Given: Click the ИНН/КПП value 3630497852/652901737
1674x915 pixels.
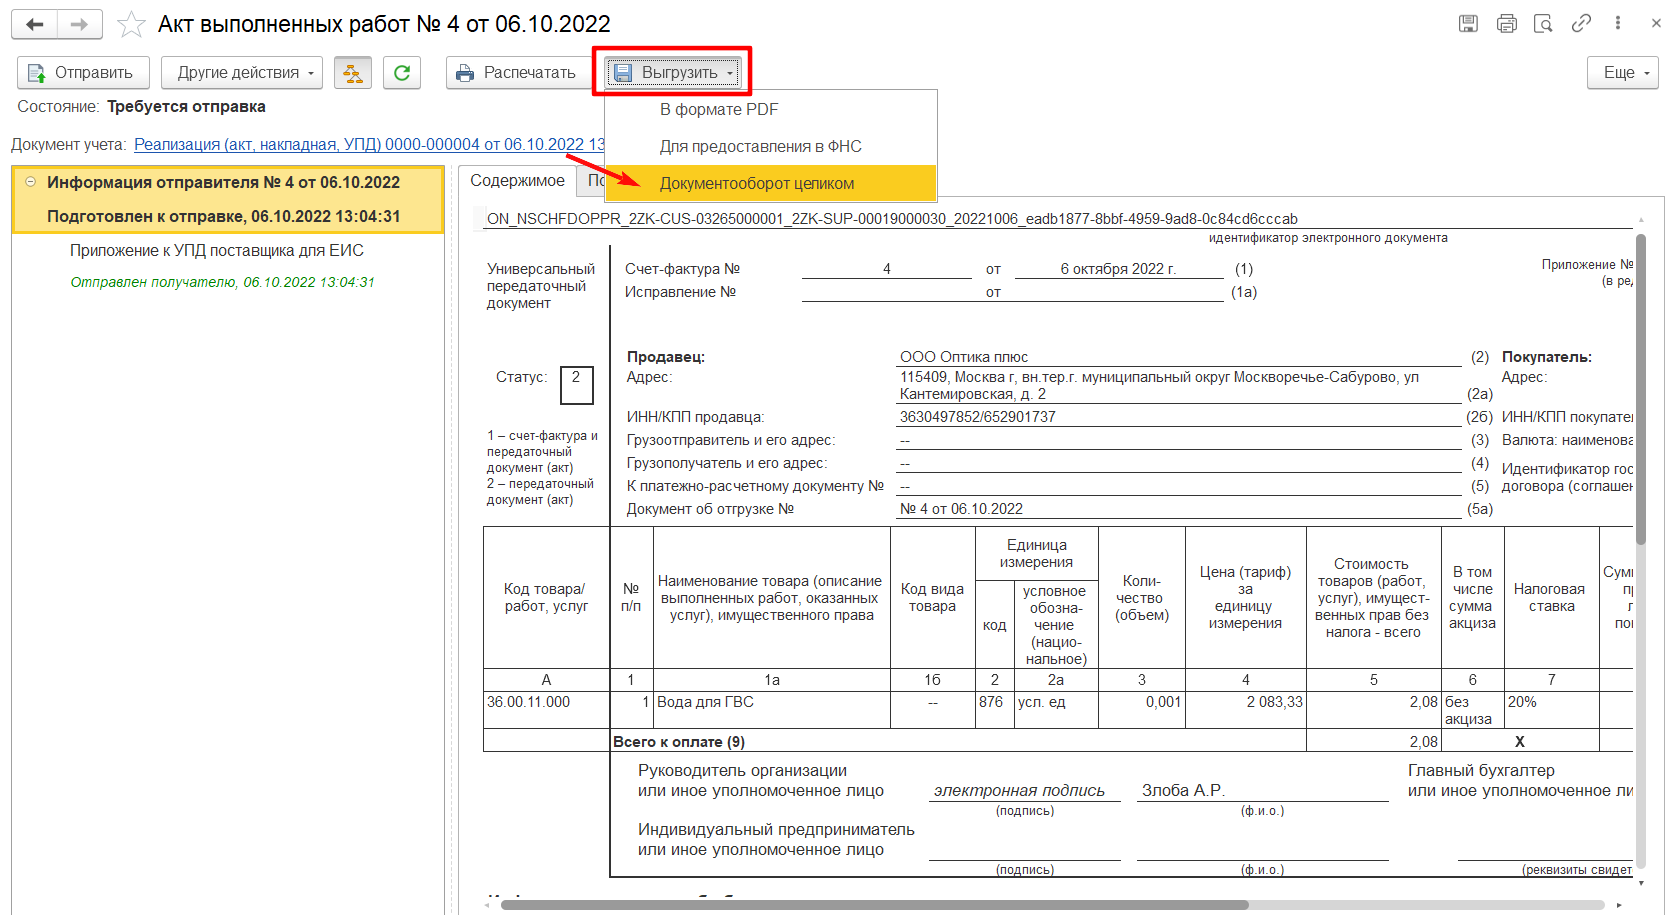Looking at the screenshot, I should [978, 417].
